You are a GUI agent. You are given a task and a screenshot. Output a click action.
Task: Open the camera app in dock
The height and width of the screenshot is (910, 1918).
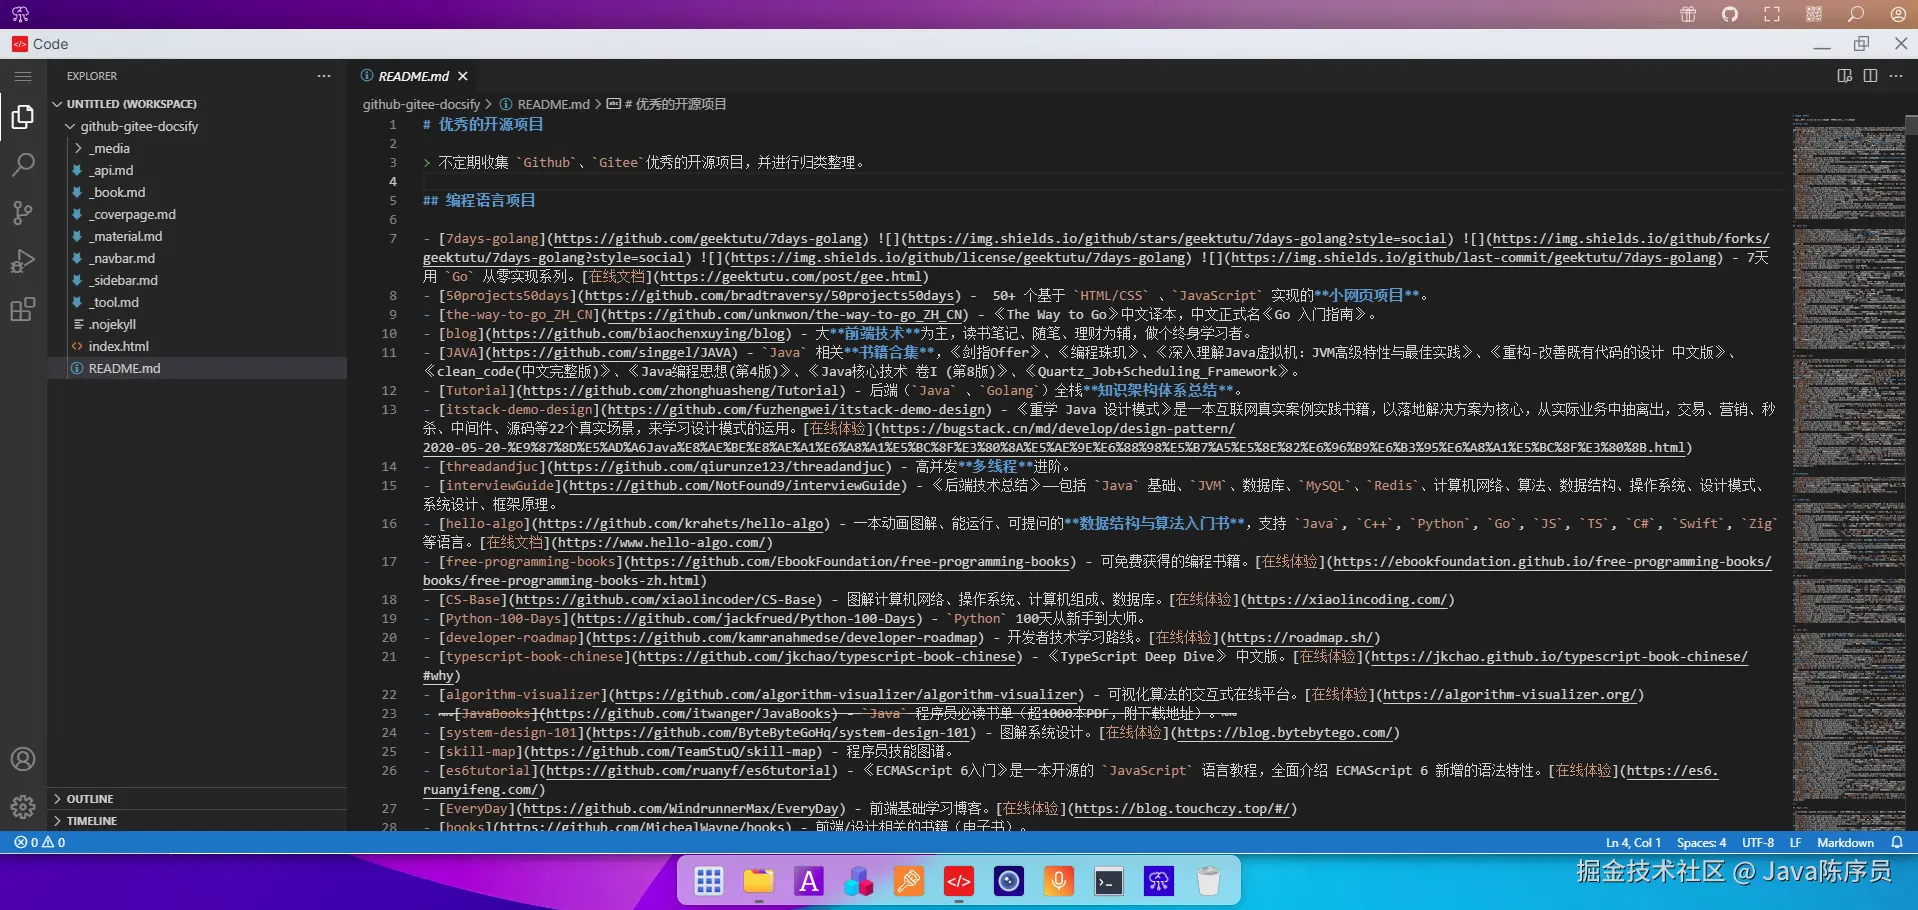pyautogui.click(x=1009, y=881)
